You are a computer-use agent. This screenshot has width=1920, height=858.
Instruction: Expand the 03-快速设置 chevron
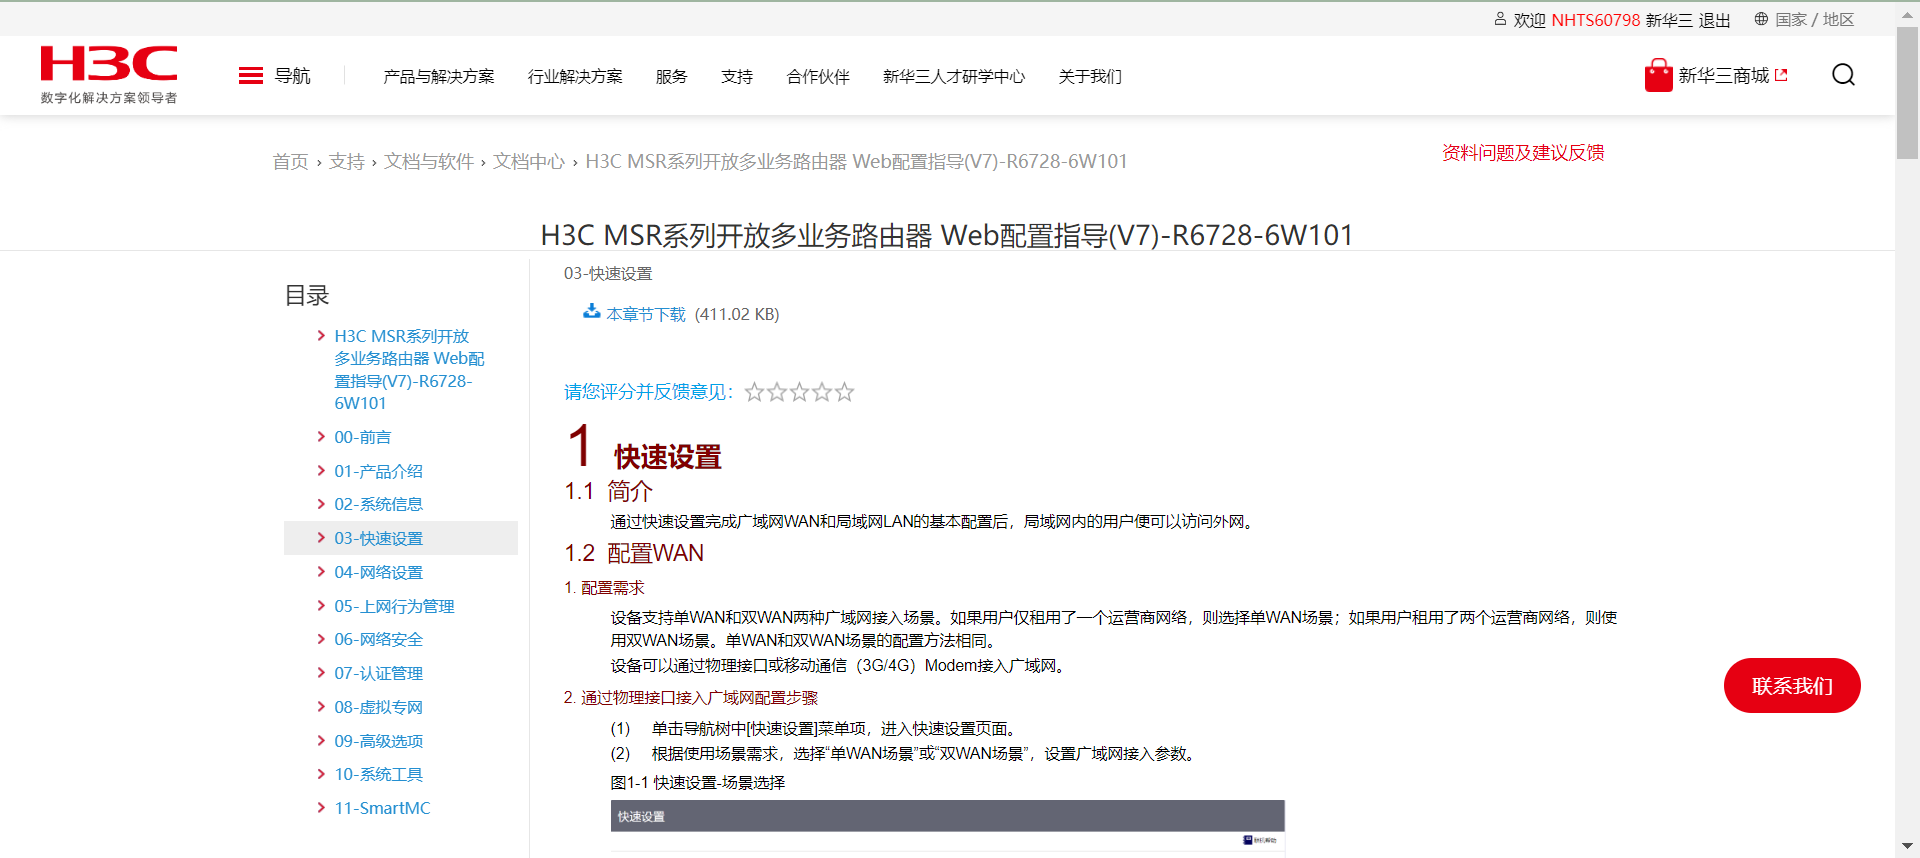pyautogui.click(x=321, y=537)
